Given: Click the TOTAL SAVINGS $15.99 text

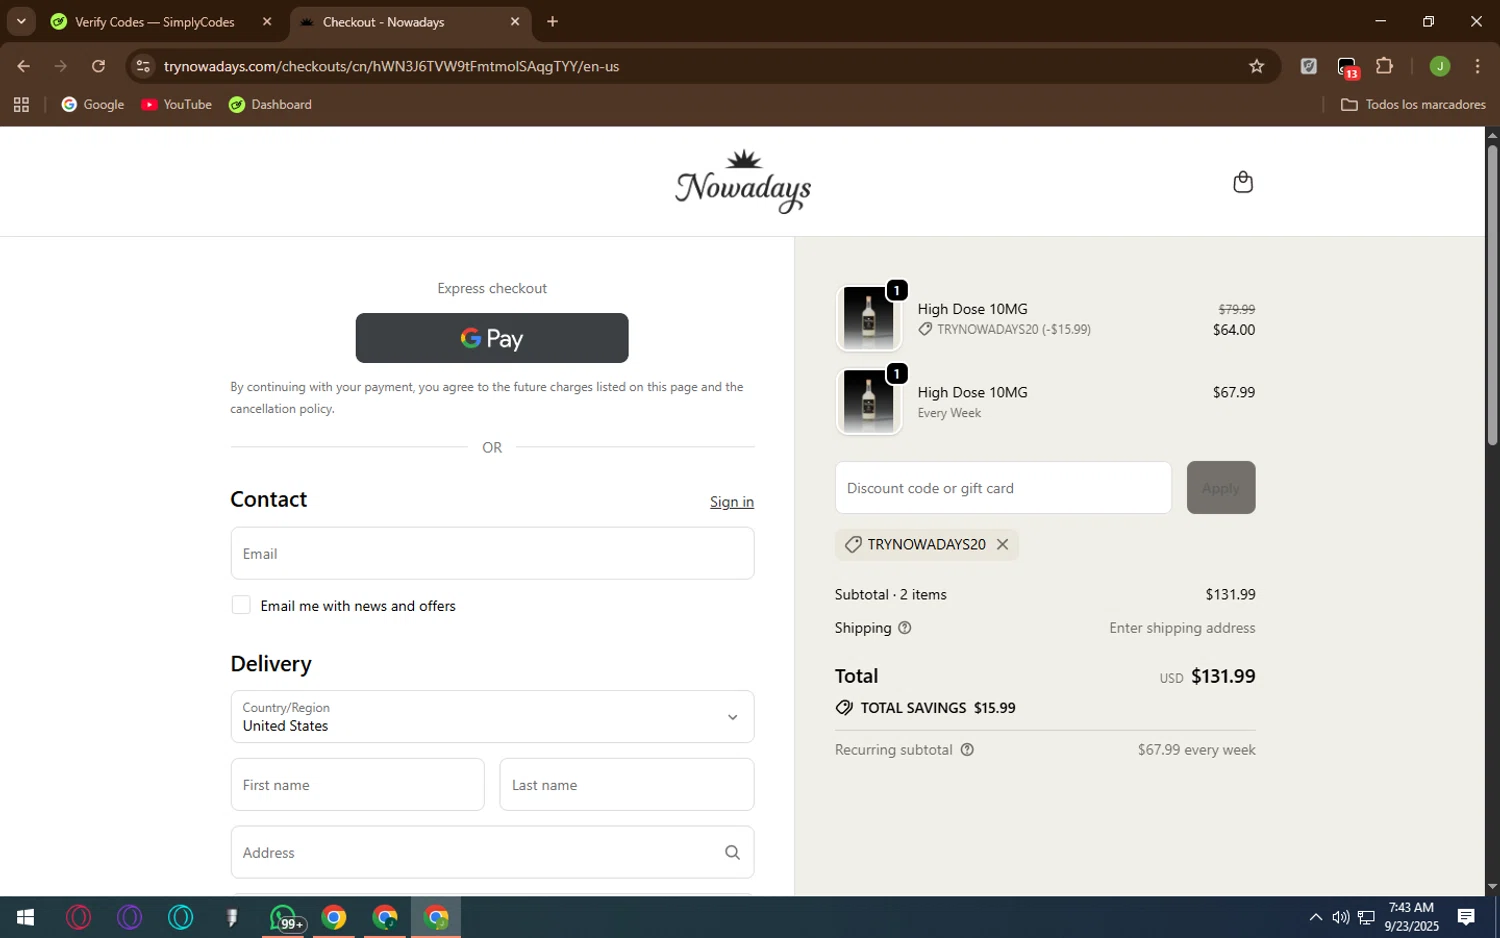Looking at the screenshot, I should click(937, 708).
